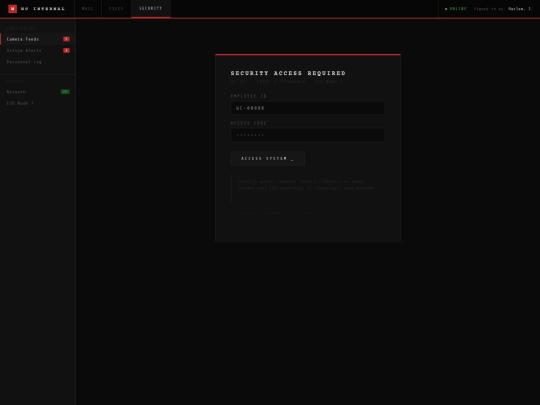Image resolution: width=540 pixels, height=405 pixels.
Task: Select the ESD Node 7 sidebar row
Action: click(38, 103)
